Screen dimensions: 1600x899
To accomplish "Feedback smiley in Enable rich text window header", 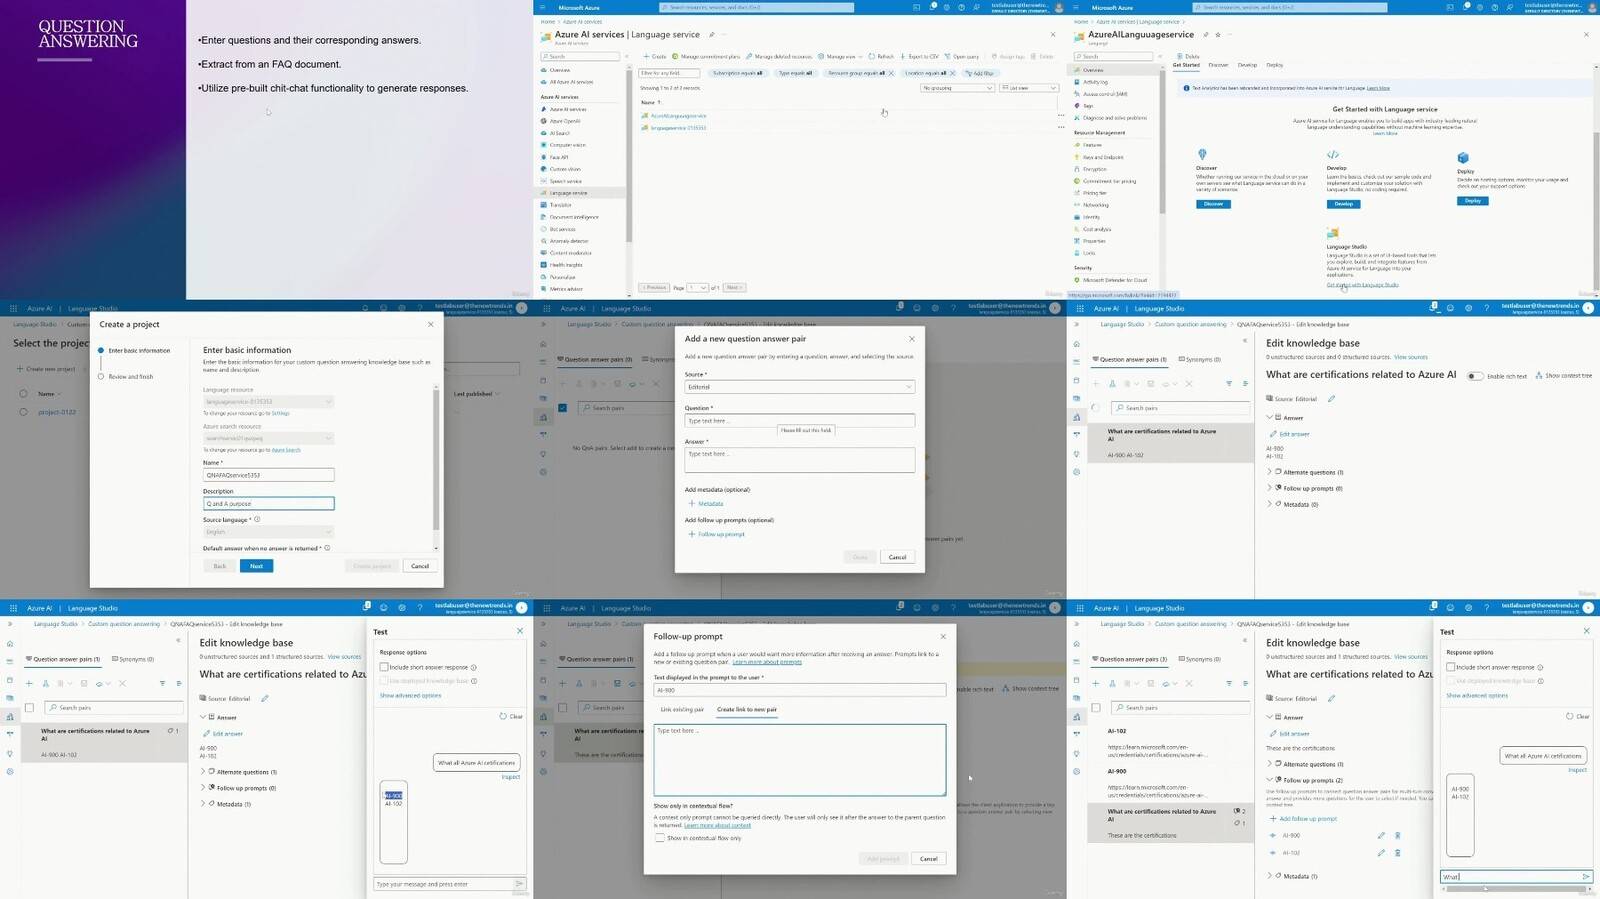I will tap(1450, 308).
